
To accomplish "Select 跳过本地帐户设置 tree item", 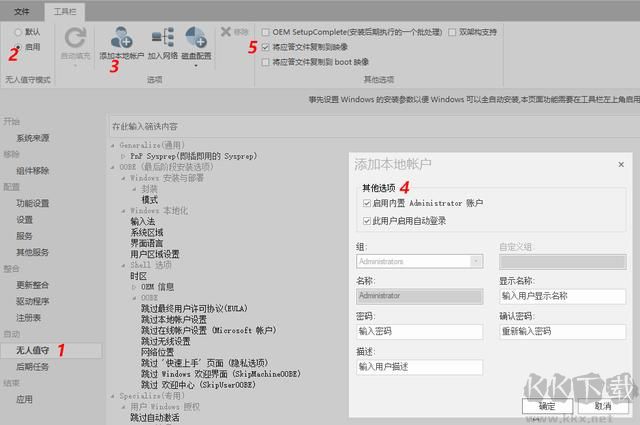I will tap(174, 320).
